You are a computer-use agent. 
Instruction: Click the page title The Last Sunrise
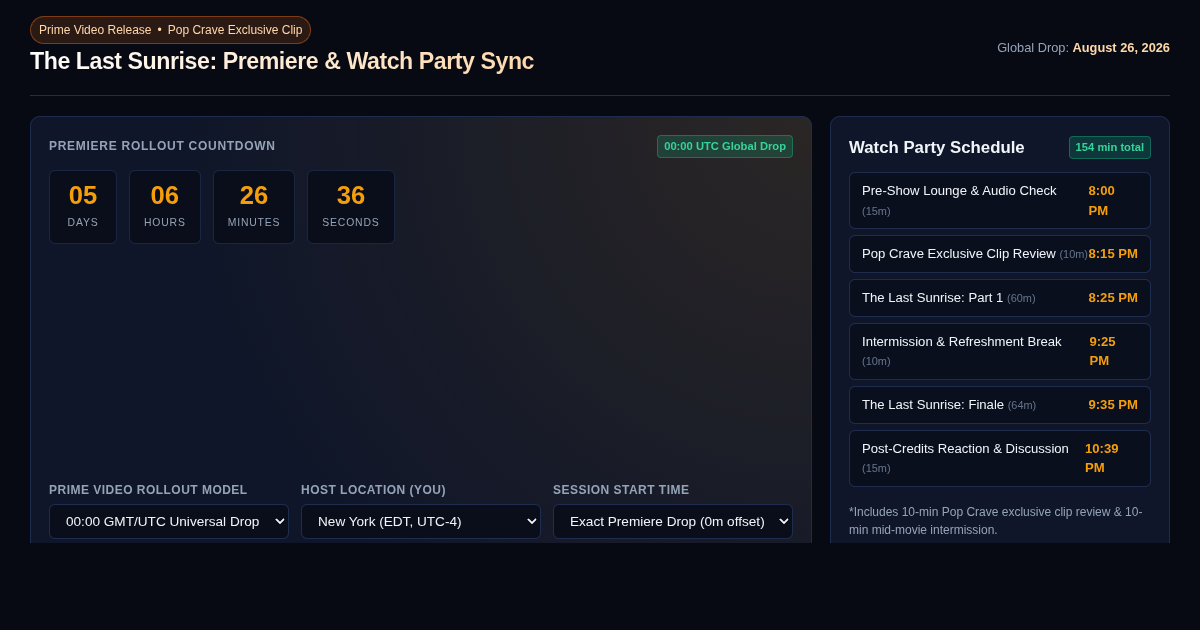click(x=282, y=61)
